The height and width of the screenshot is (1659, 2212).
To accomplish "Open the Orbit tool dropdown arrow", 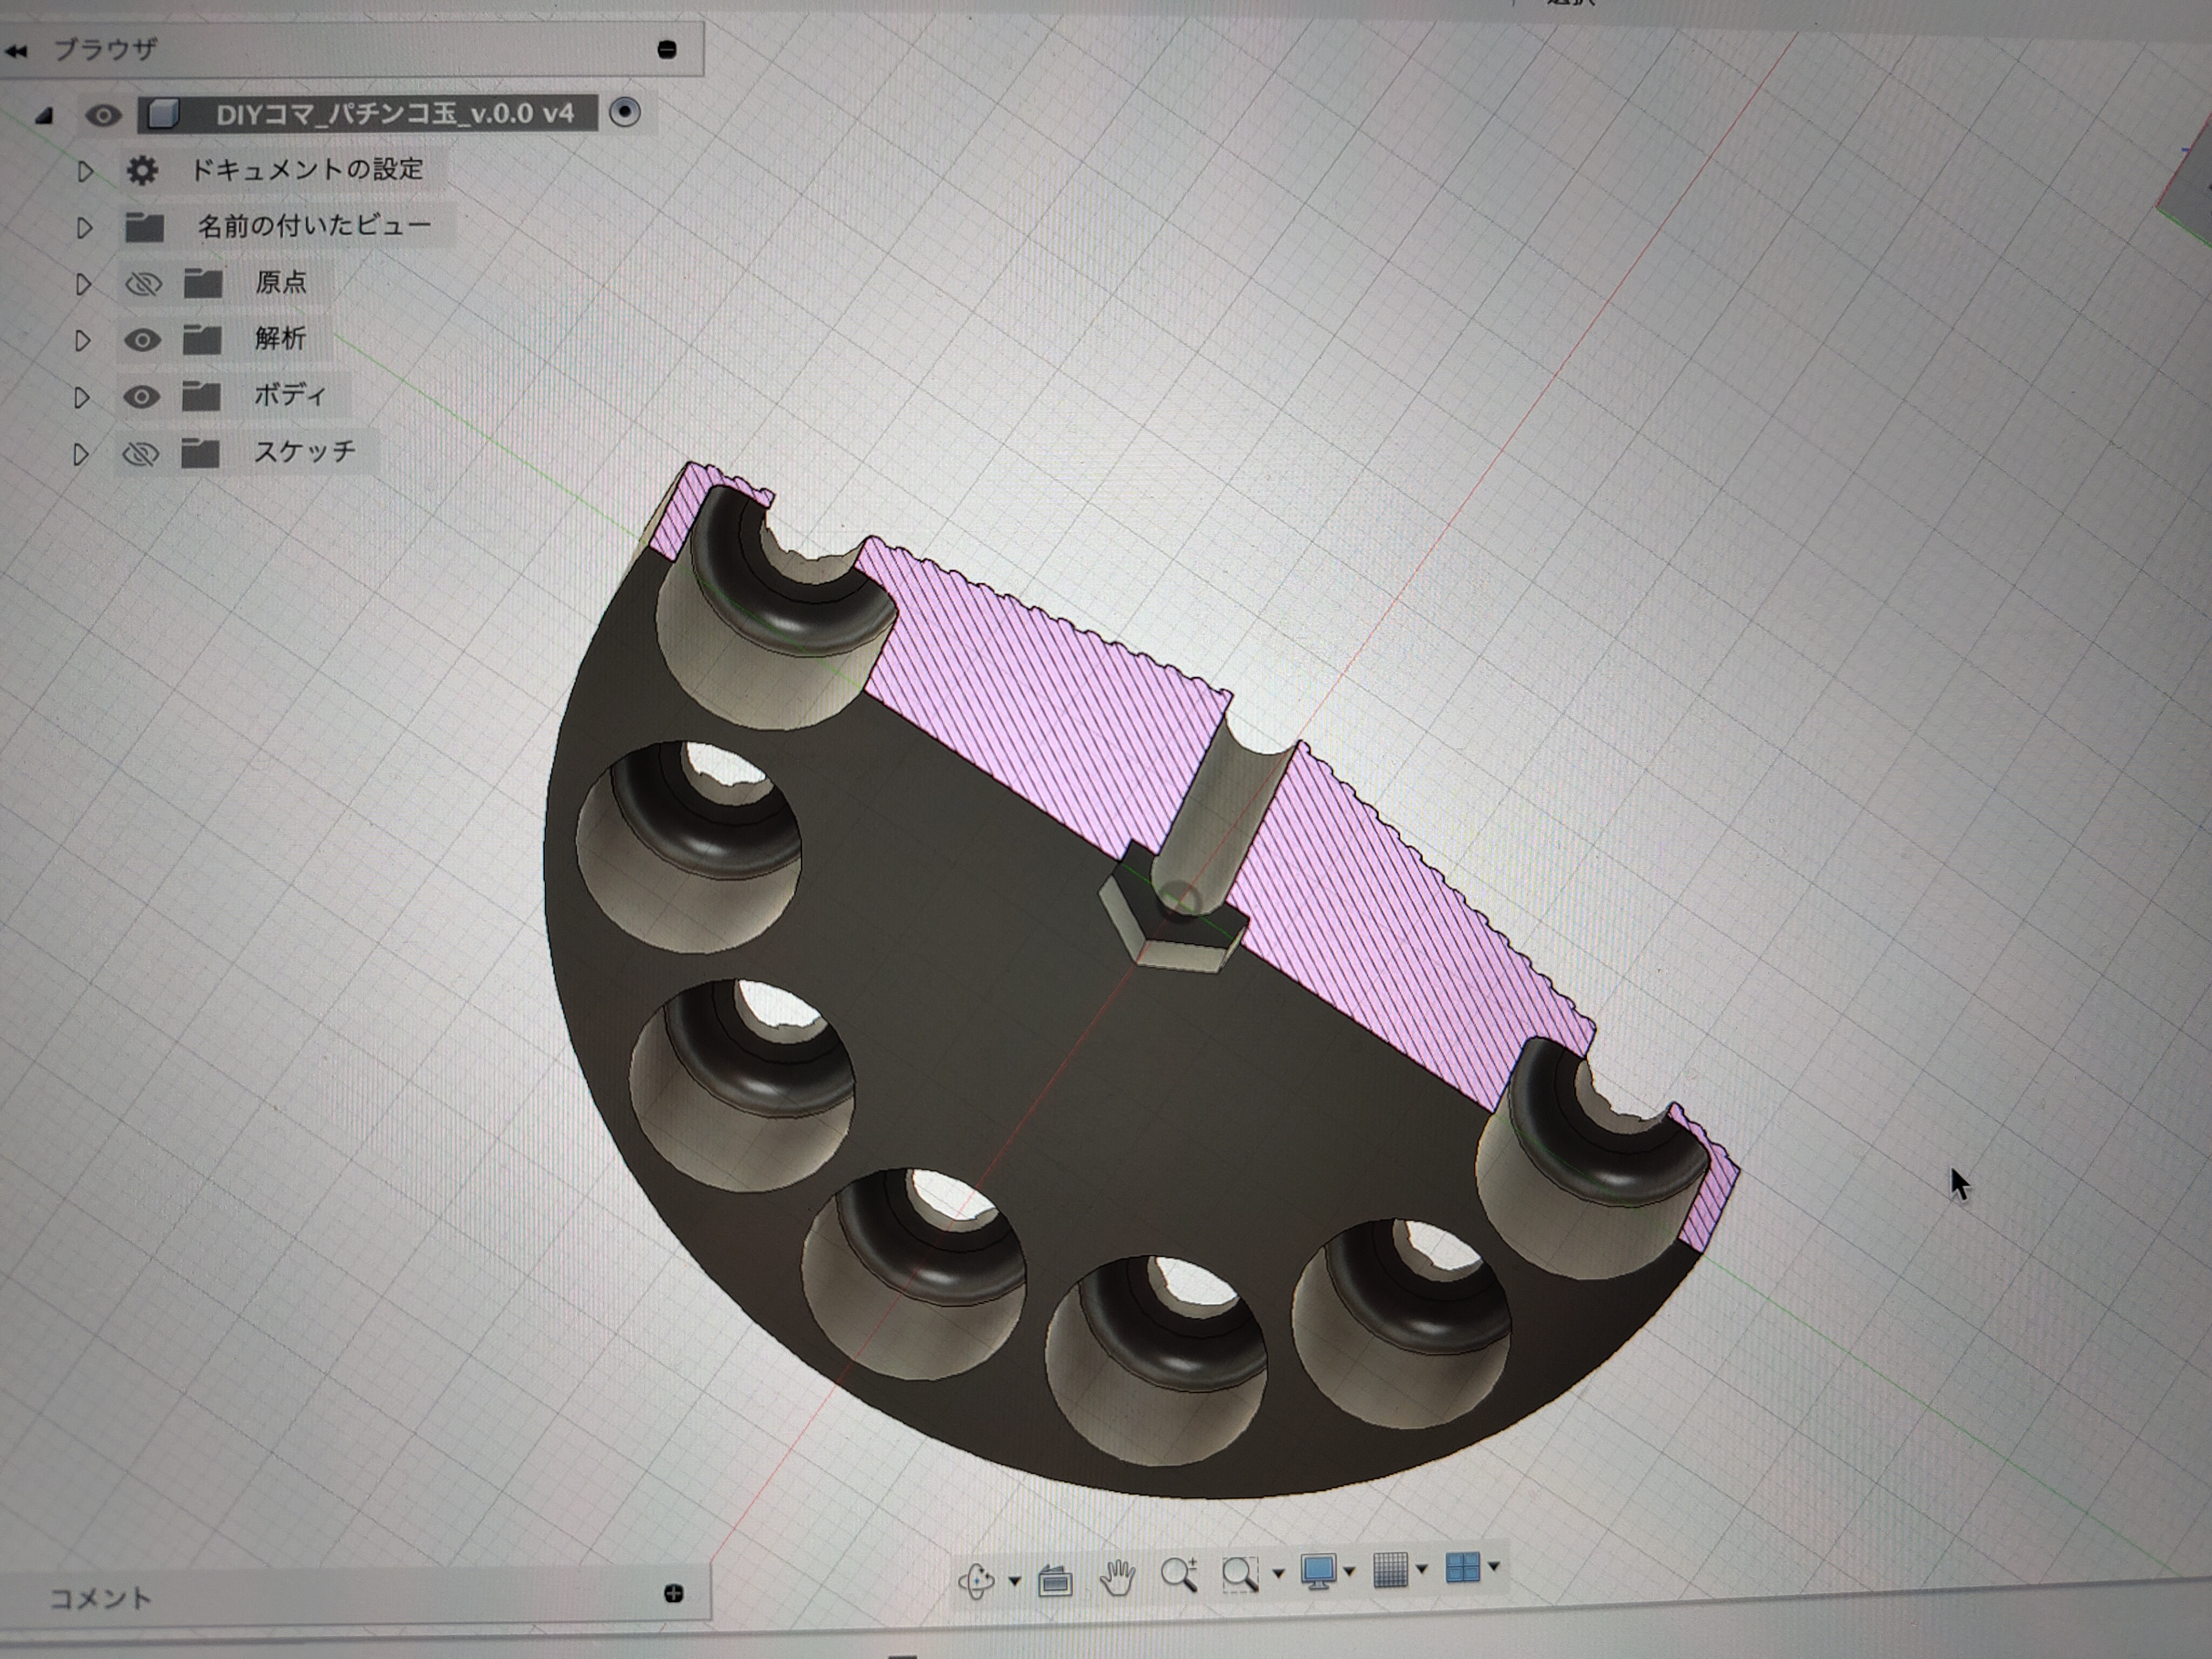I will [x=1014, y=1581].
